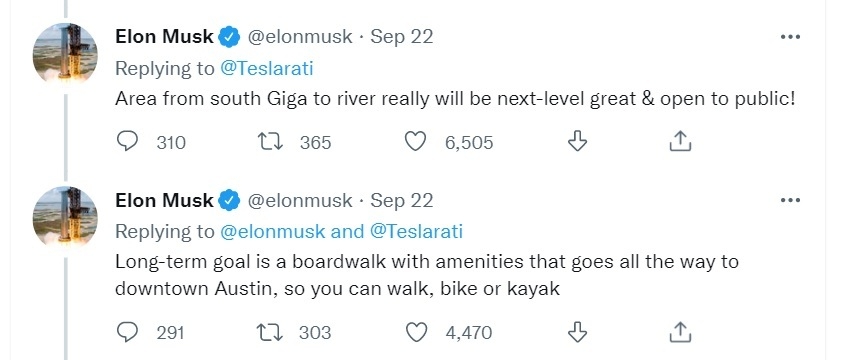The image size is (854, 360).
Task: Open more options on the first tweet
Action: [790, 37]
